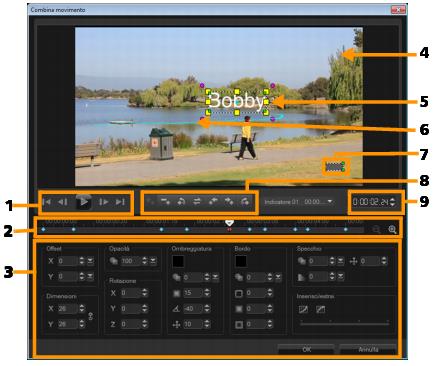Image resolution: width=437 pixels, height=366 pixels.
Task: Cancel with the Annulla button
Action: point(368,349)
